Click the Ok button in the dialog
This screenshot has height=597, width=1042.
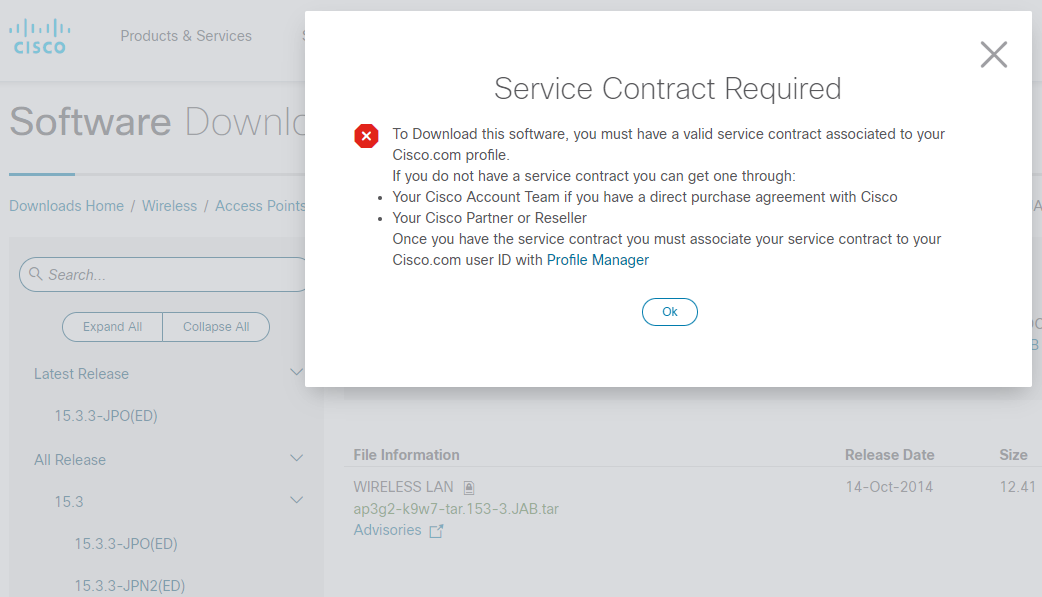point(669,311)
